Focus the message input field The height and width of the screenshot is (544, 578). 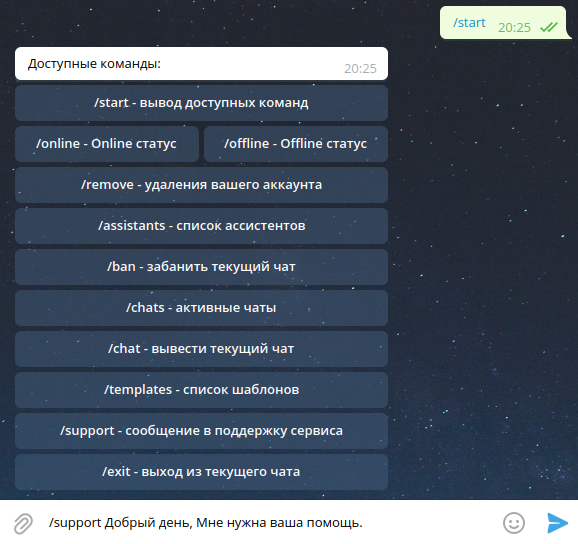pyautogui.click(x=271, y=523)
